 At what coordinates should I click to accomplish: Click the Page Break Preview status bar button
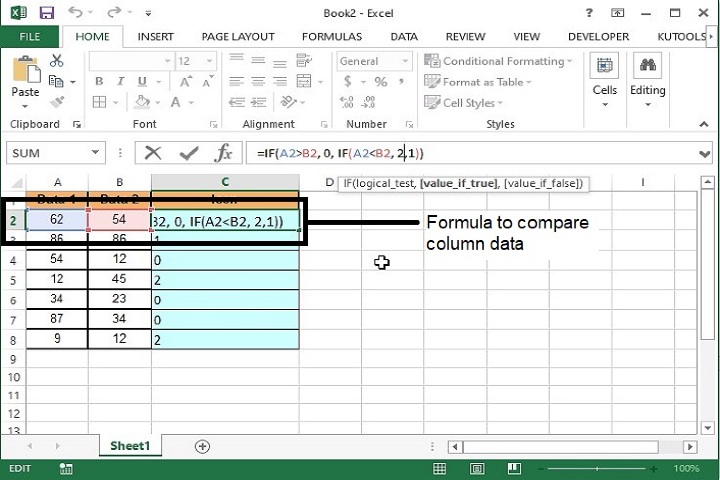click(514, 469)
